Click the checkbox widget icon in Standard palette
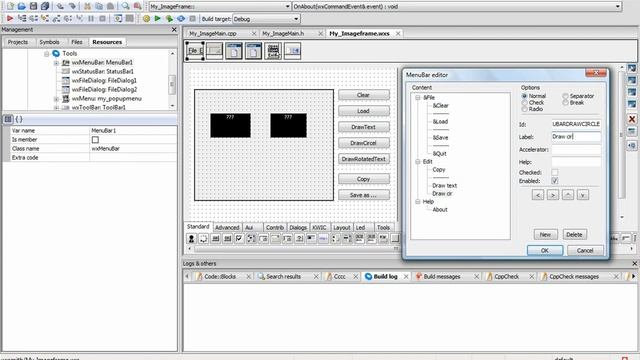This screenshot has height=360, width=640. click(x=239, y=238)
